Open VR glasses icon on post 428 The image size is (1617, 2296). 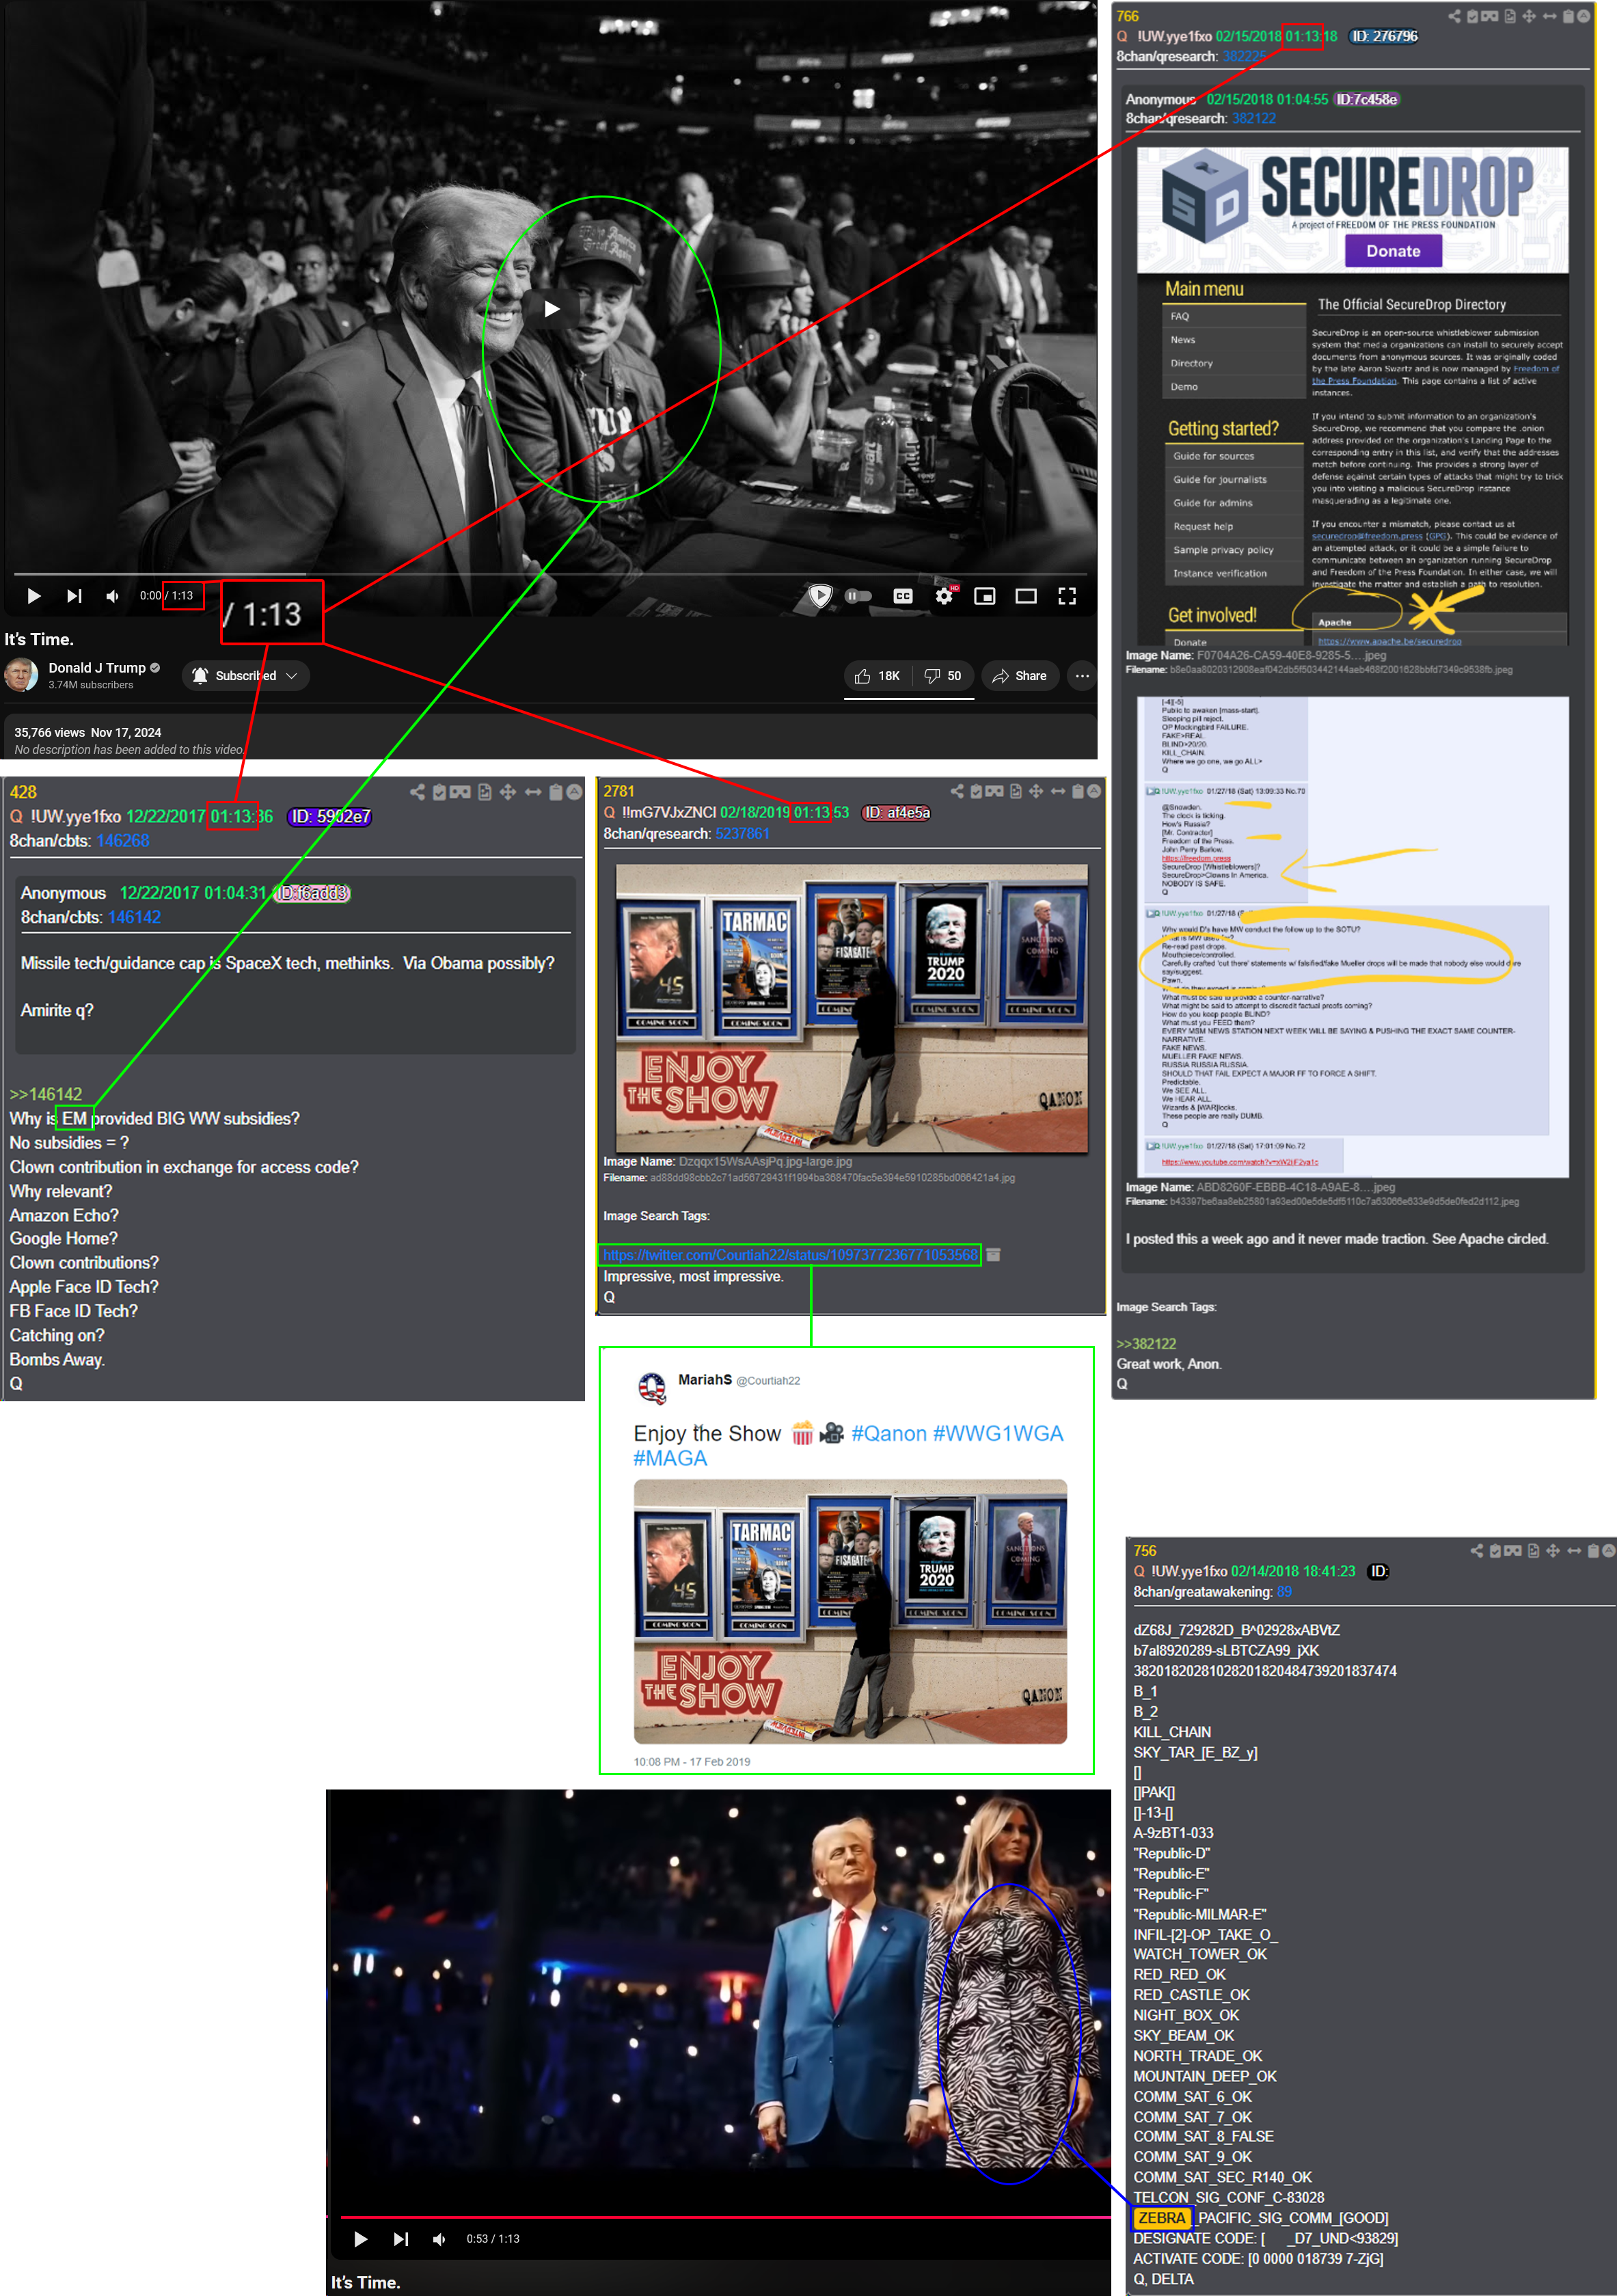(x=460, y=792)
